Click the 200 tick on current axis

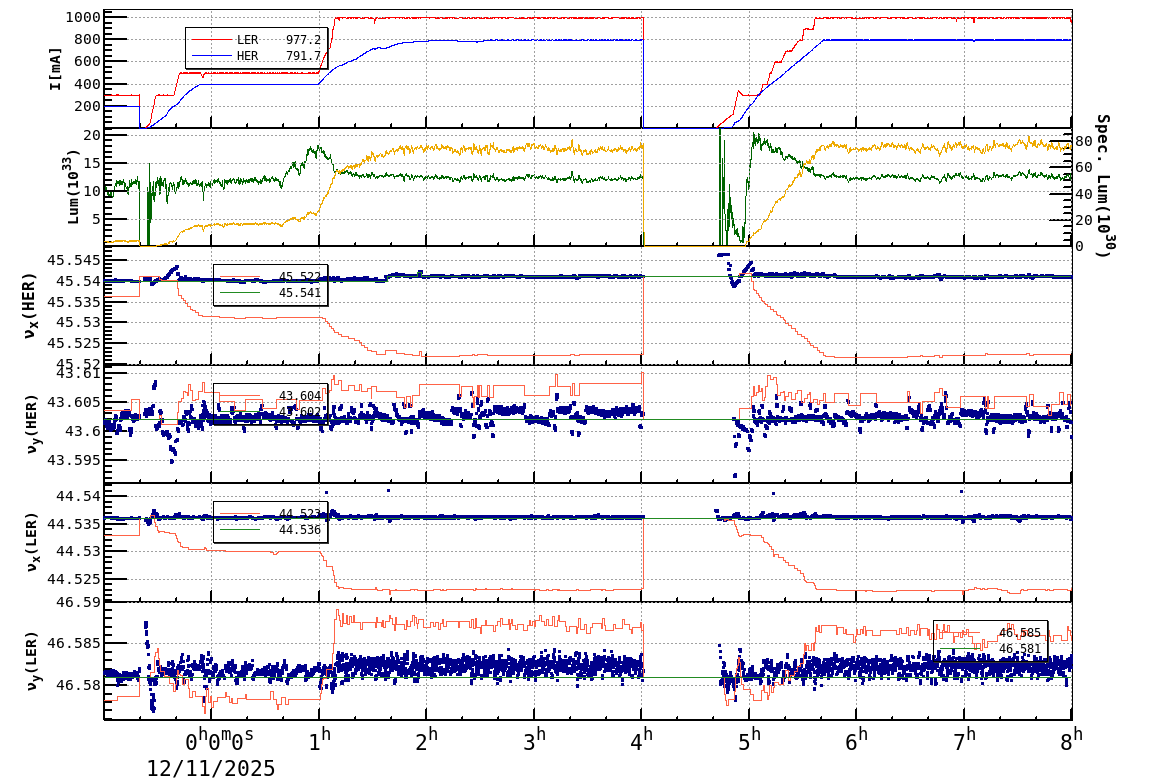pyautogui.click(x=88, y=106)
